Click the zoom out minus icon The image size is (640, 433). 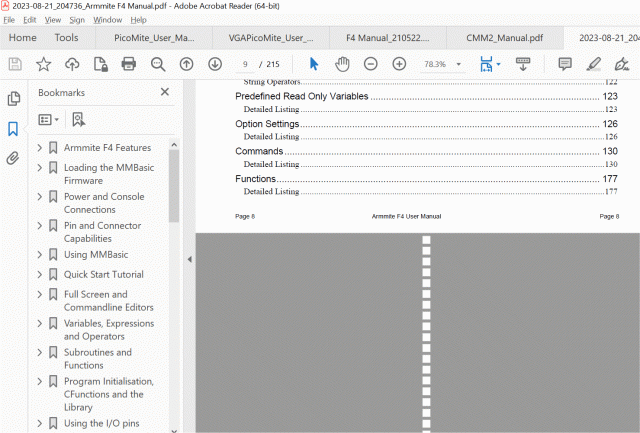click(371, 64)
